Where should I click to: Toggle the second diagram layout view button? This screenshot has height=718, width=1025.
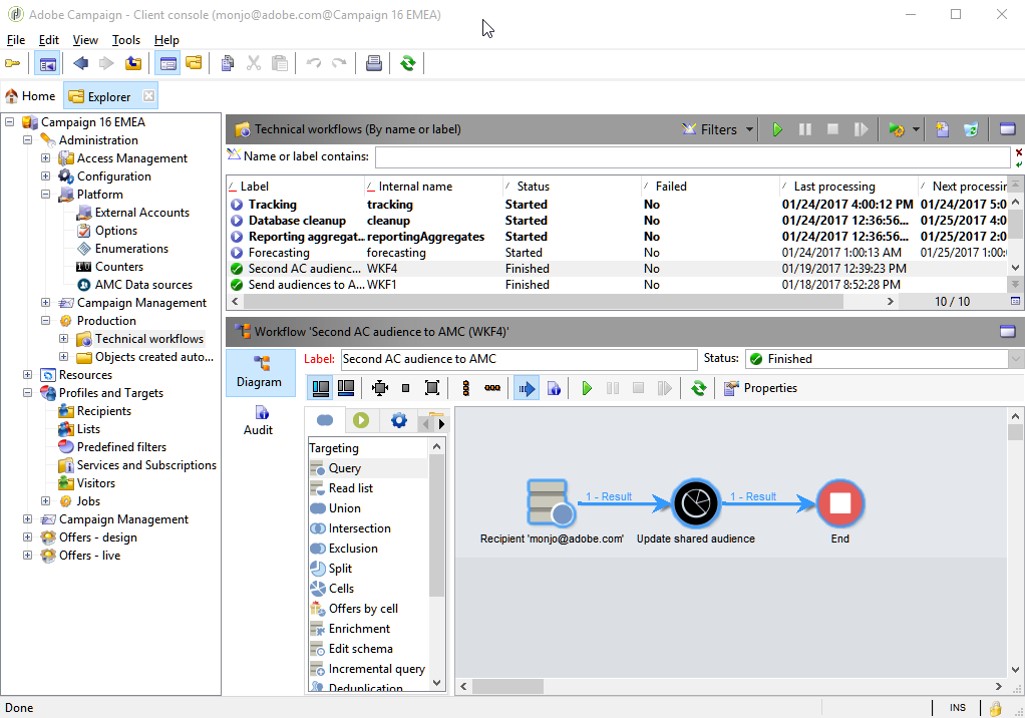pos(345,388)
